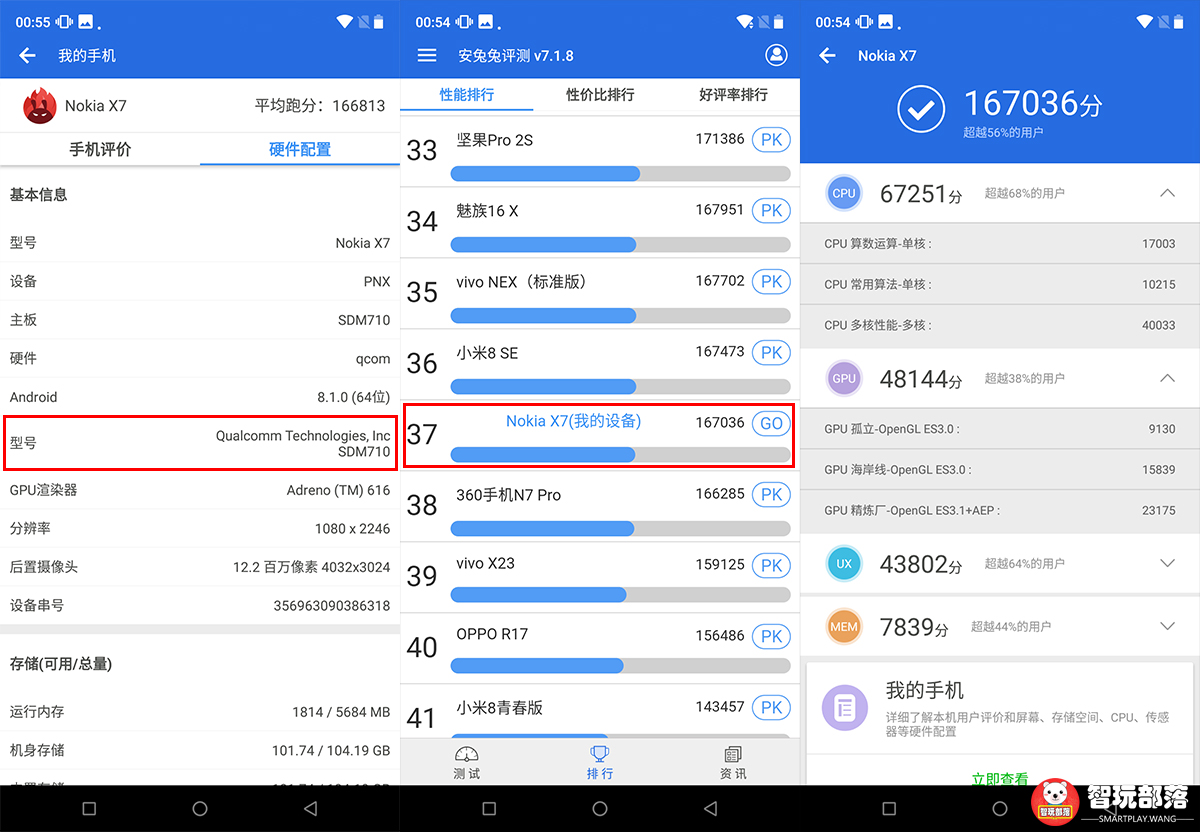The image size is (1200, 832).
Task: Tap back arrow beside Nokia X7 title
Action: [827, 56]
